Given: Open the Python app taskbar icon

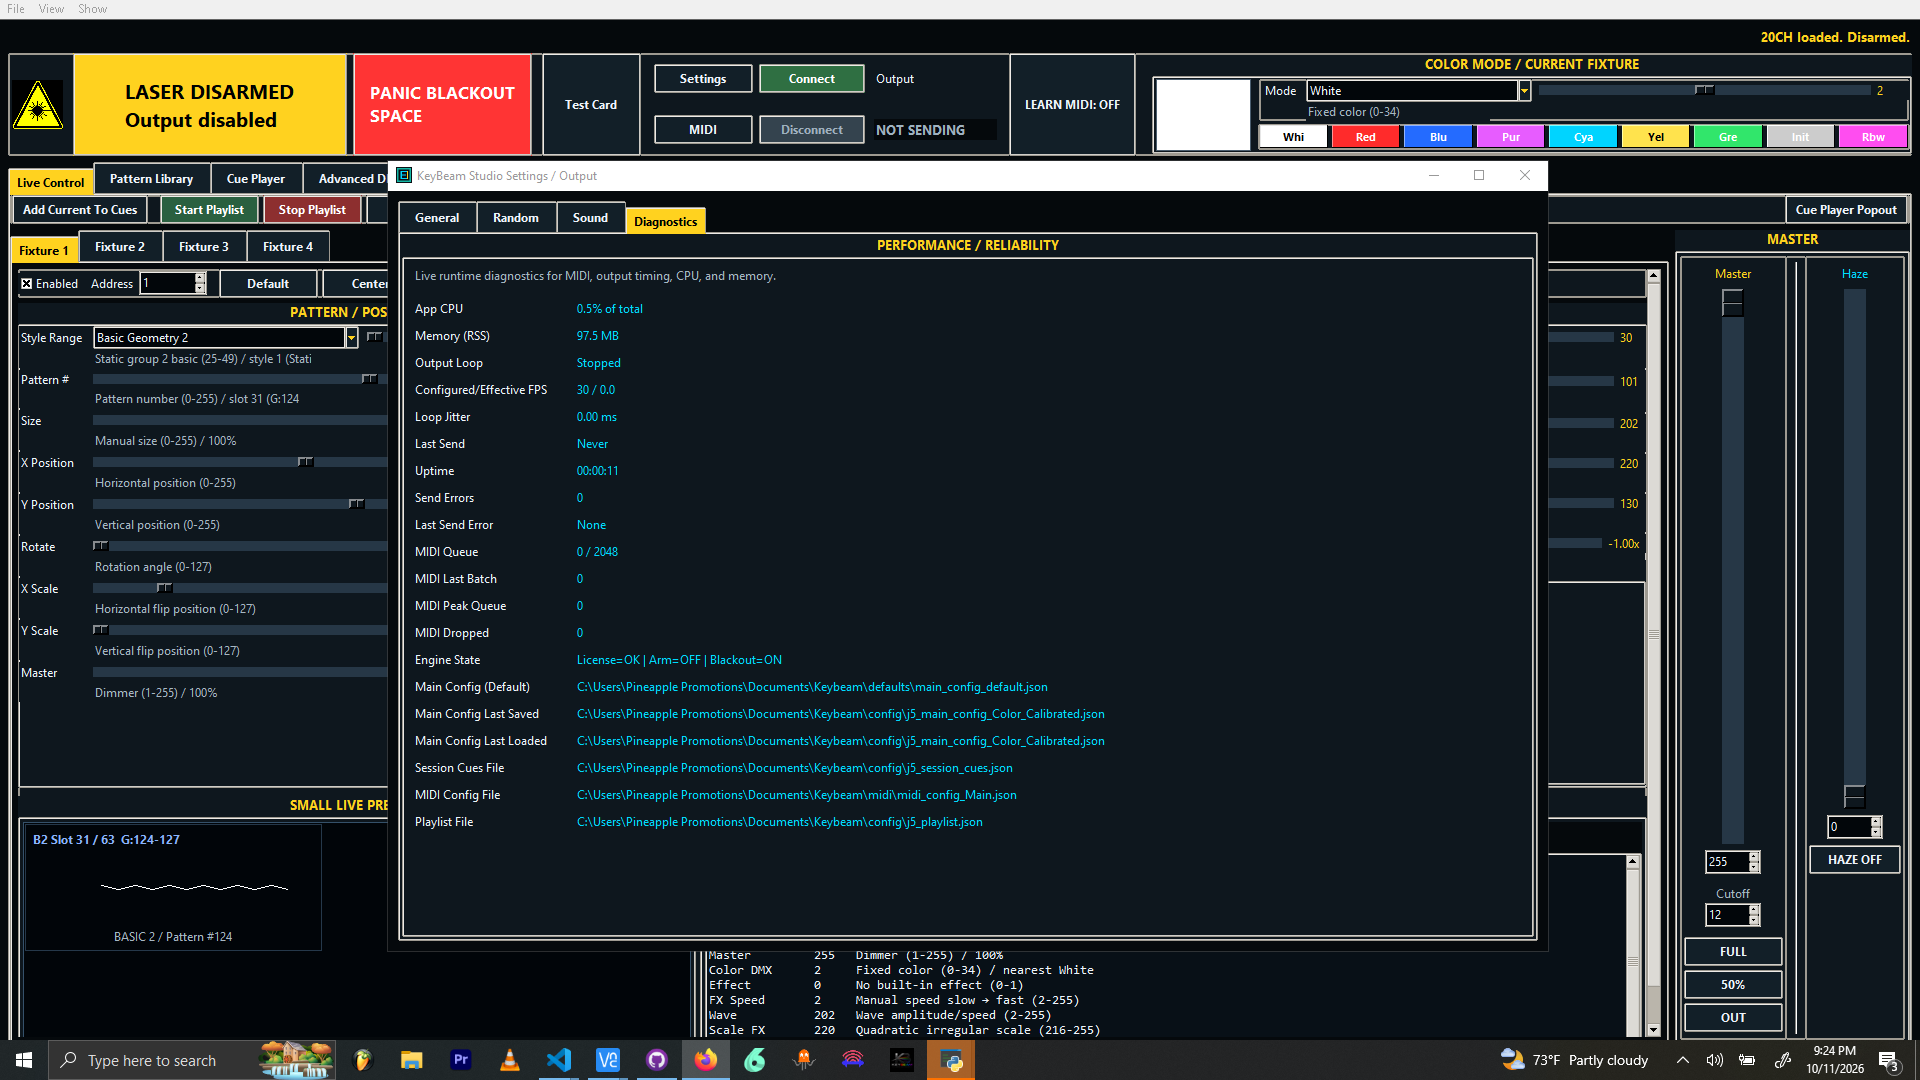Looking at the screenshot, I should pyautogui.click(x=951, y=1060).
